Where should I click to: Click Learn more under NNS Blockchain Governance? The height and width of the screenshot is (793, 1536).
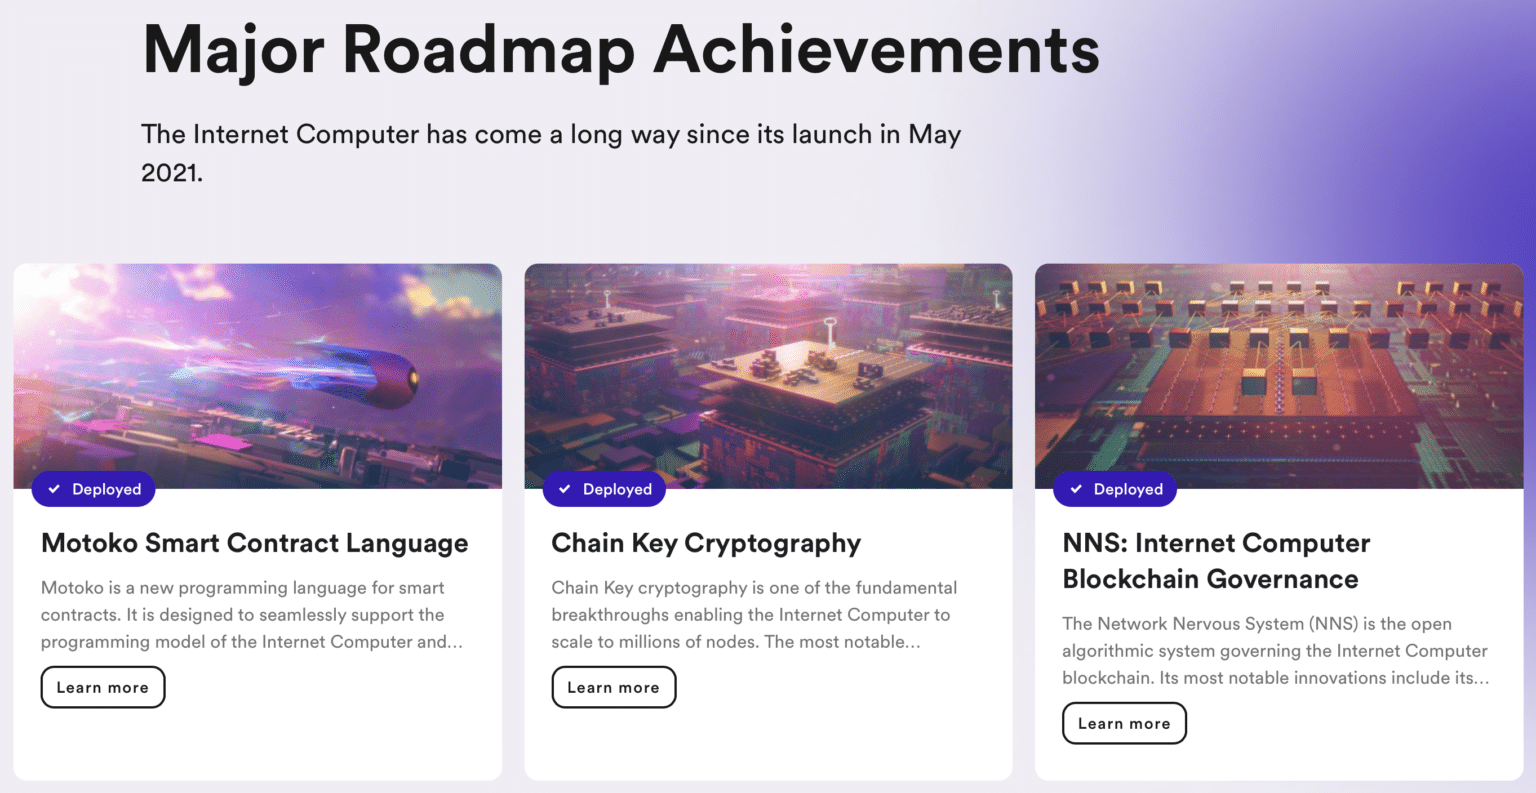point(1124,724)
